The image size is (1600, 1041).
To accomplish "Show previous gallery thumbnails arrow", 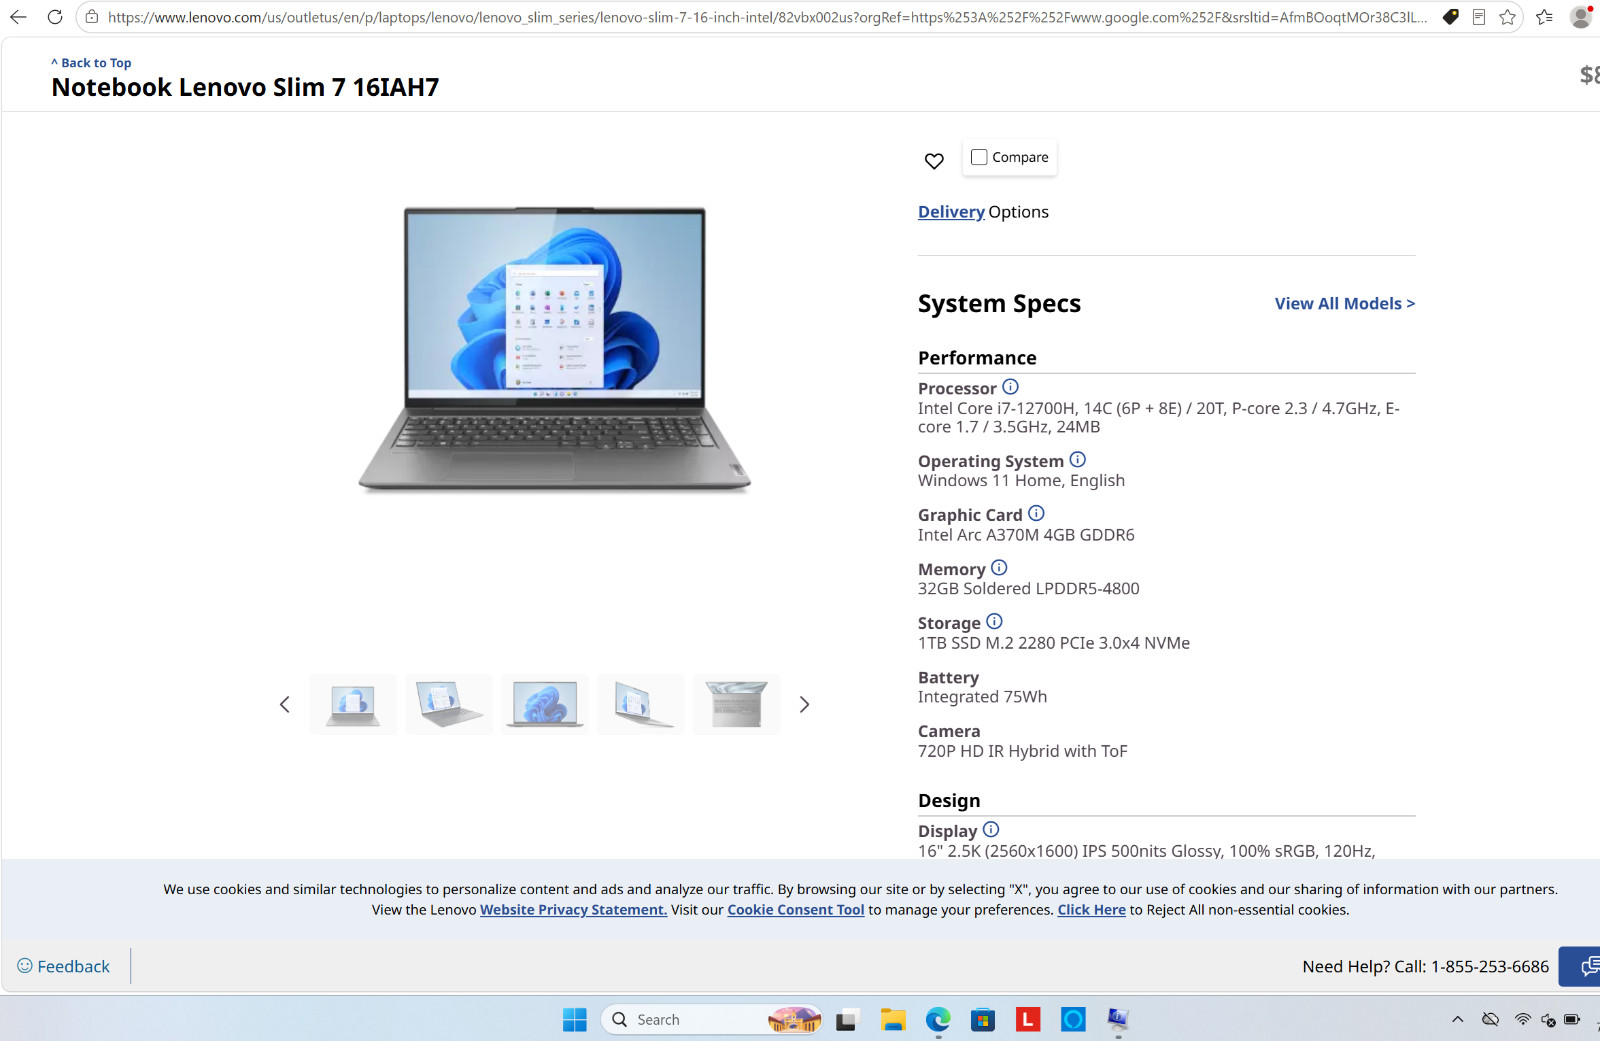I will point(285,704).
